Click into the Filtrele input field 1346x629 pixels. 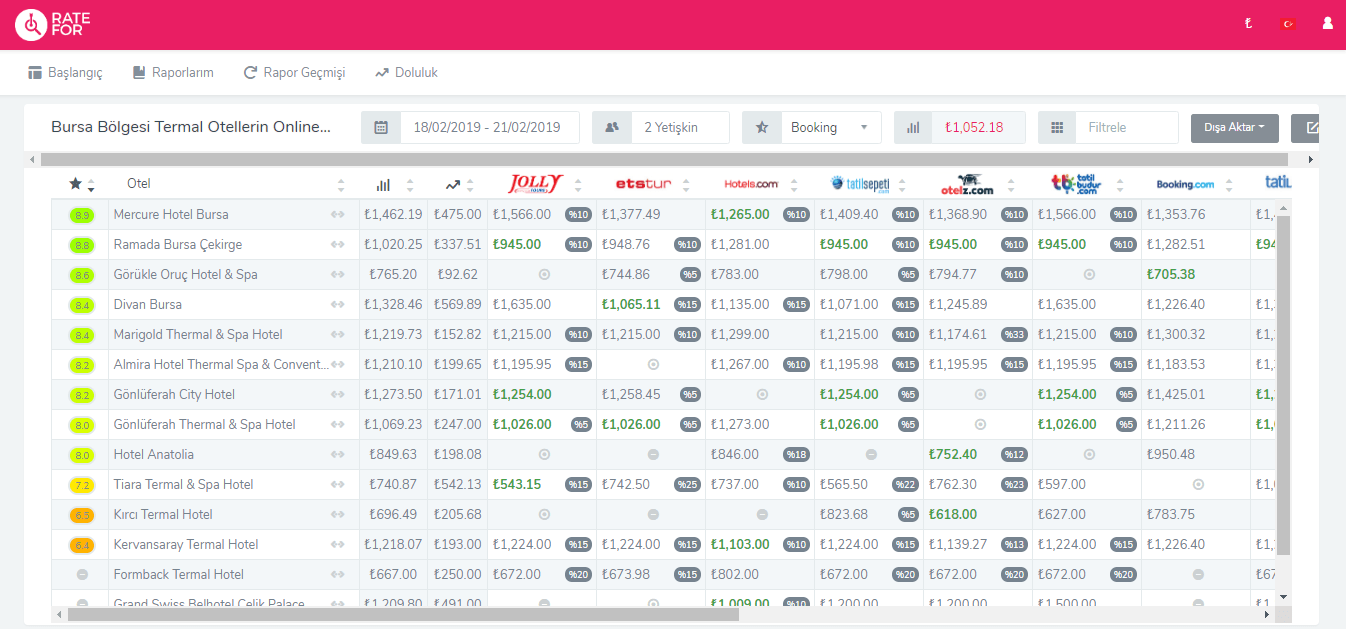tap(1127, 128)
